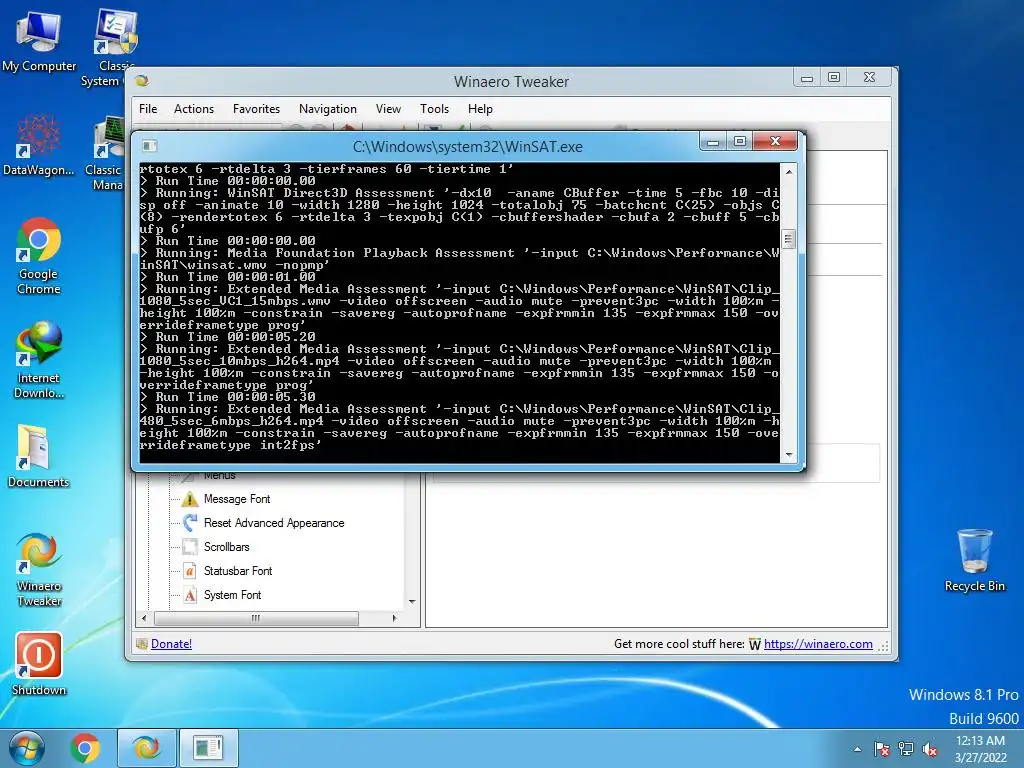Click the Shutdown desktop icon
The height and width of the screenshot is (768, 1024).
click(x=39, y=664)
